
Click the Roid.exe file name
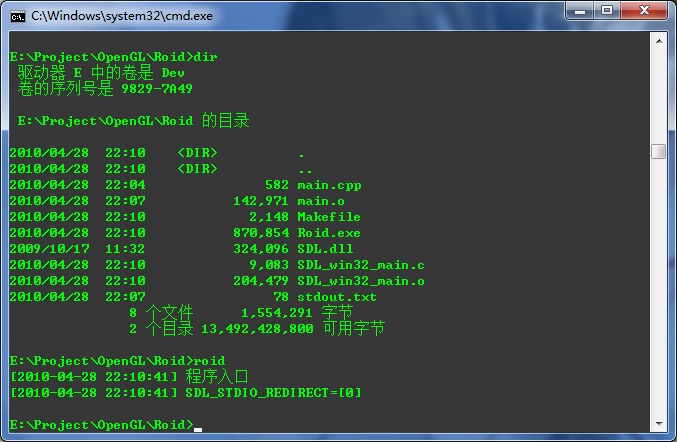tap(329, 233)
